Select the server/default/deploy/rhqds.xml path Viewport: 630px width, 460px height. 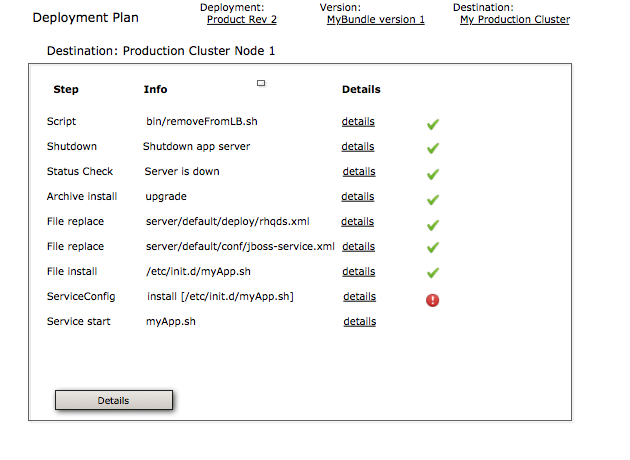[x=228, y=222]
